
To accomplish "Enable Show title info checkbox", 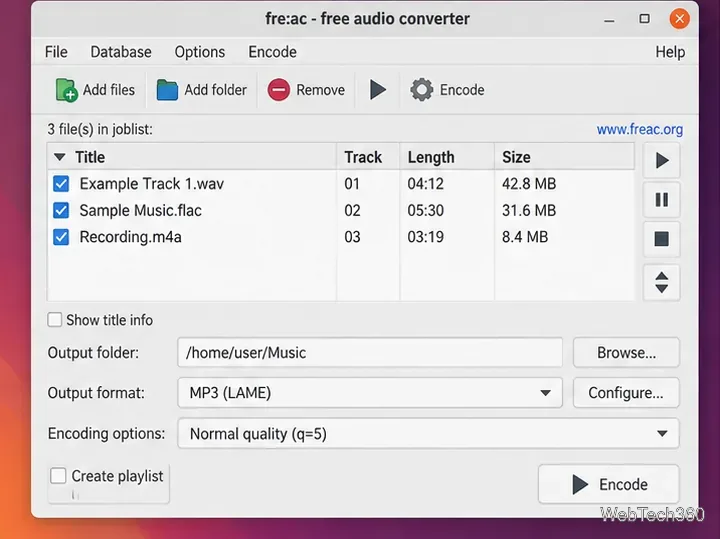I will pos(55,320).
